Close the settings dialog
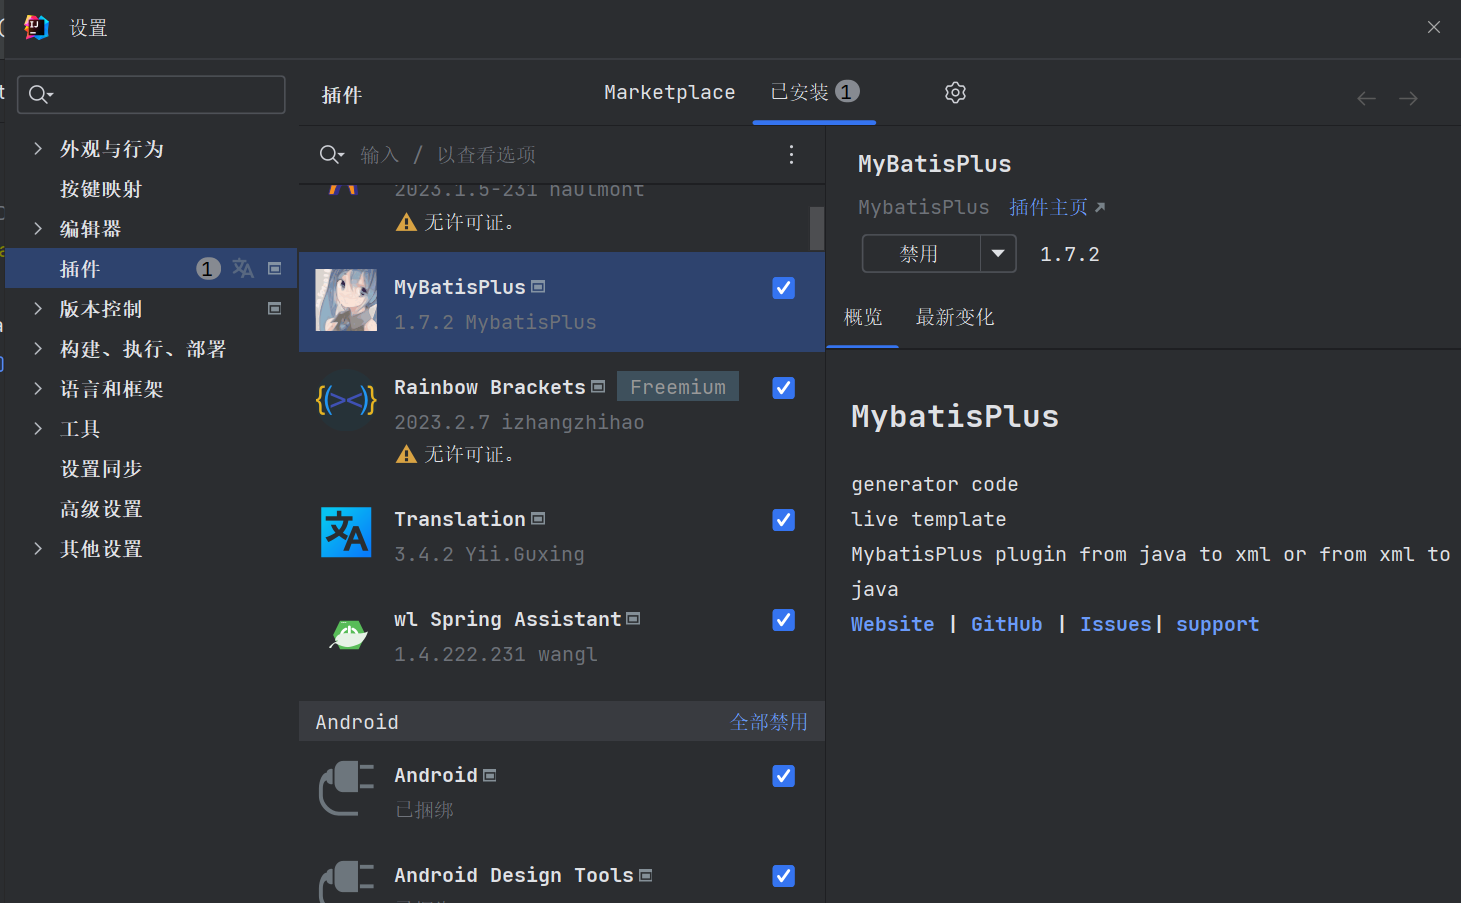 pyautogui.click(x=1434, y=27)
